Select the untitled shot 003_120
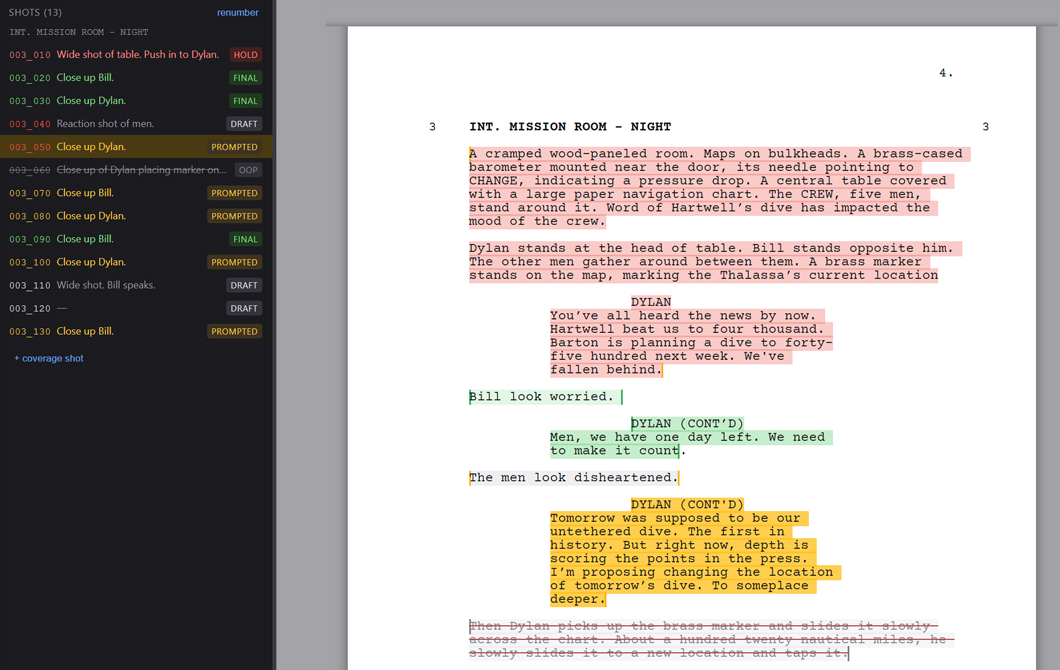The width and height of the screenshot is (1060, 670). click(135, 308)
